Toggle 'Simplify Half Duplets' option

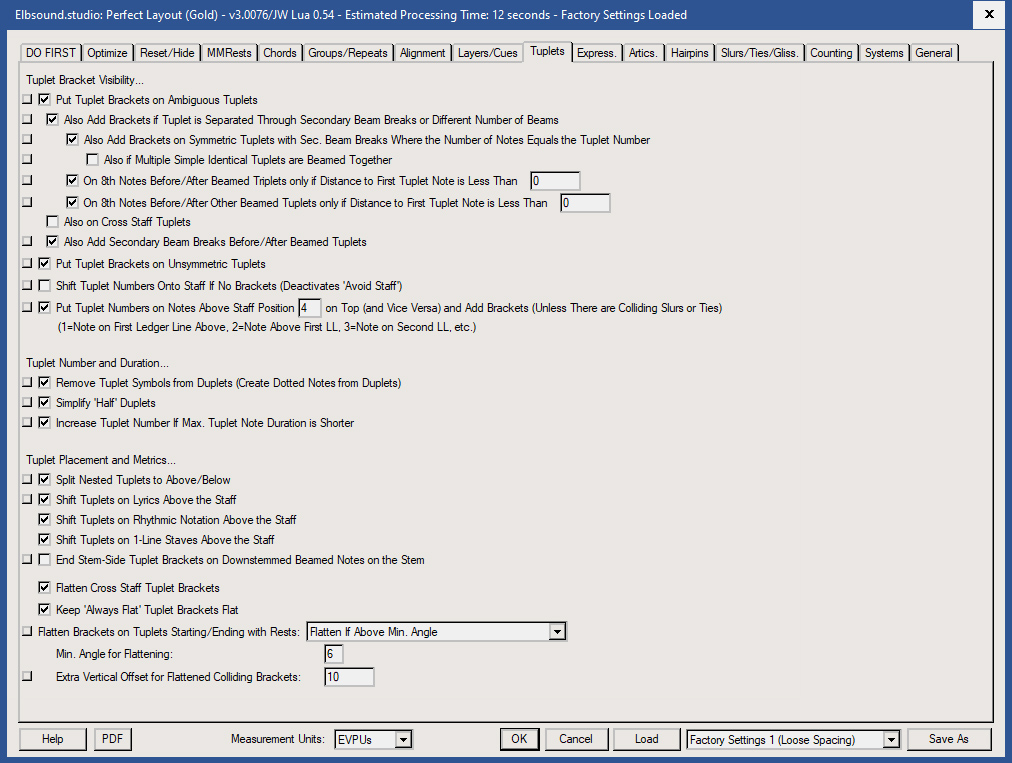tap(44, 402)
